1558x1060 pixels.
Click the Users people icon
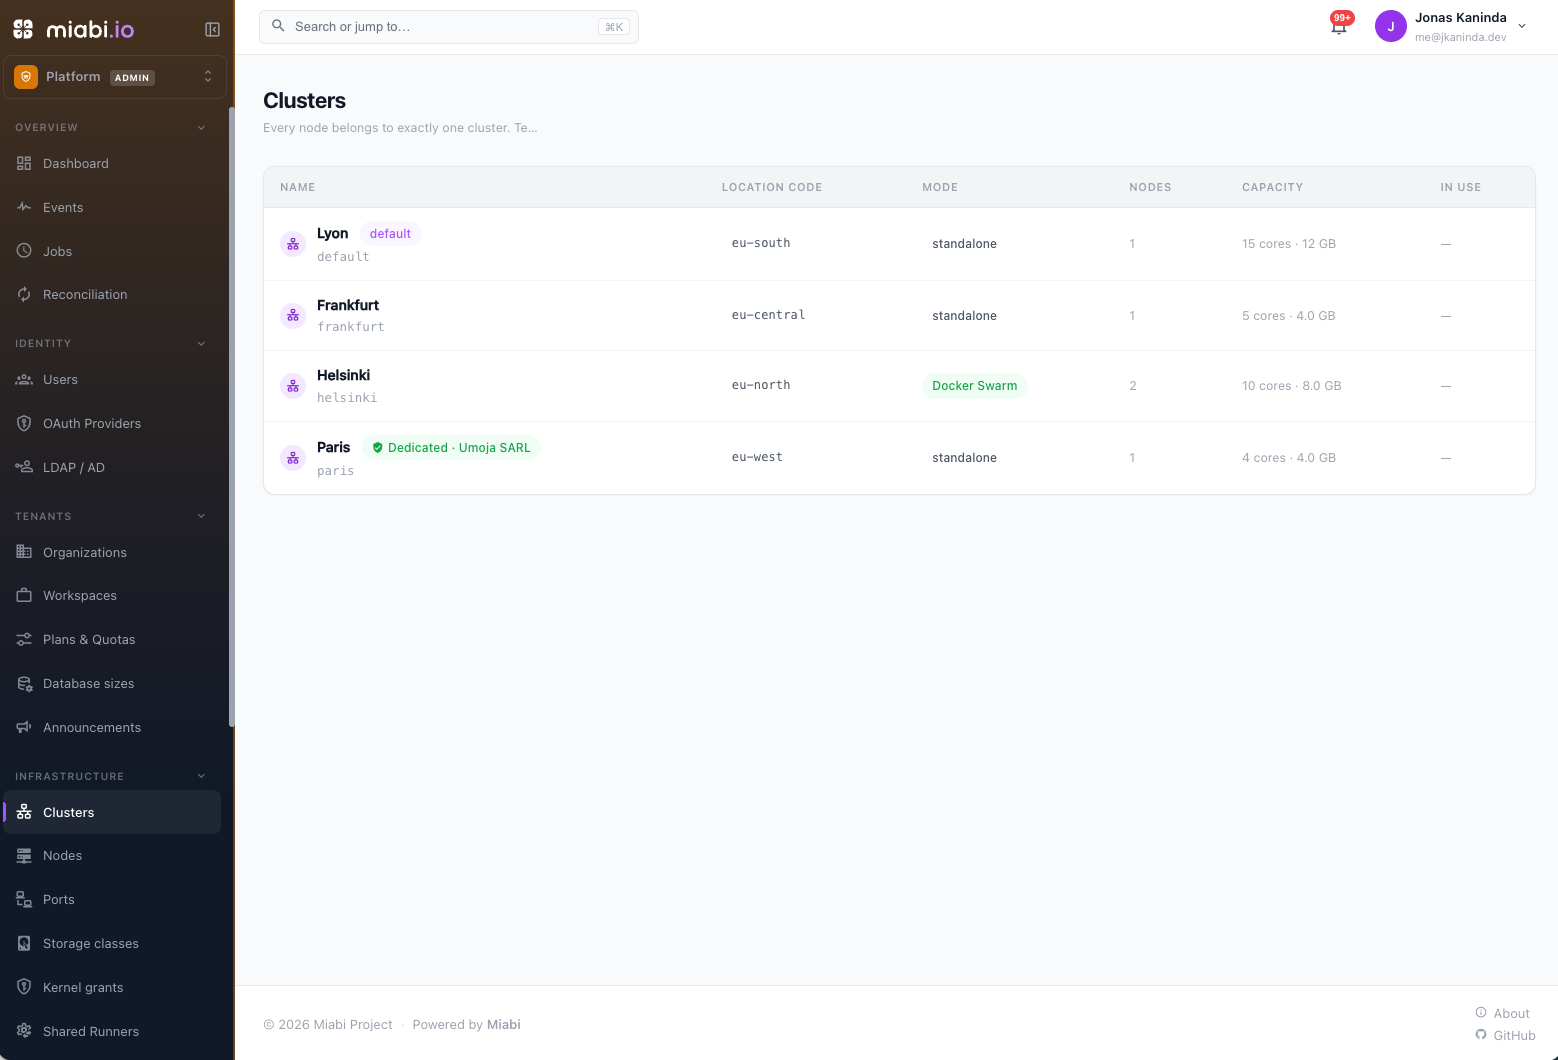pyautogui.click(x=24, y=380)
